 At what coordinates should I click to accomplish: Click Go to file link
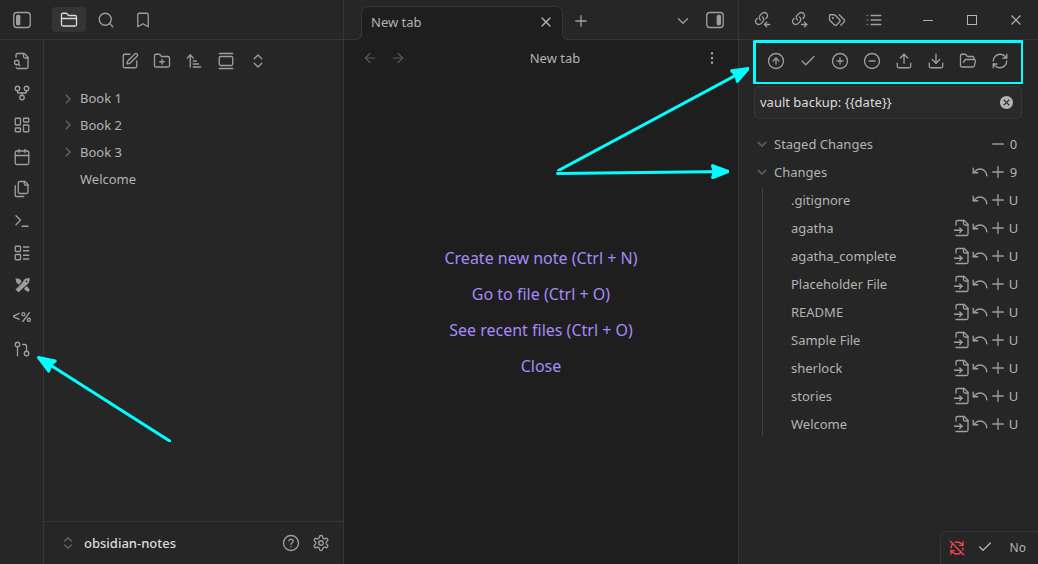[541, 294]
